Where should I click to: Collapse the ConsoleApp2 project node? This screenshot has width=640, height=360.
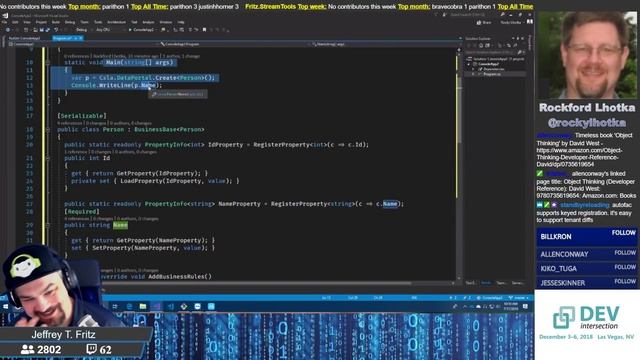tap(469, 64)
